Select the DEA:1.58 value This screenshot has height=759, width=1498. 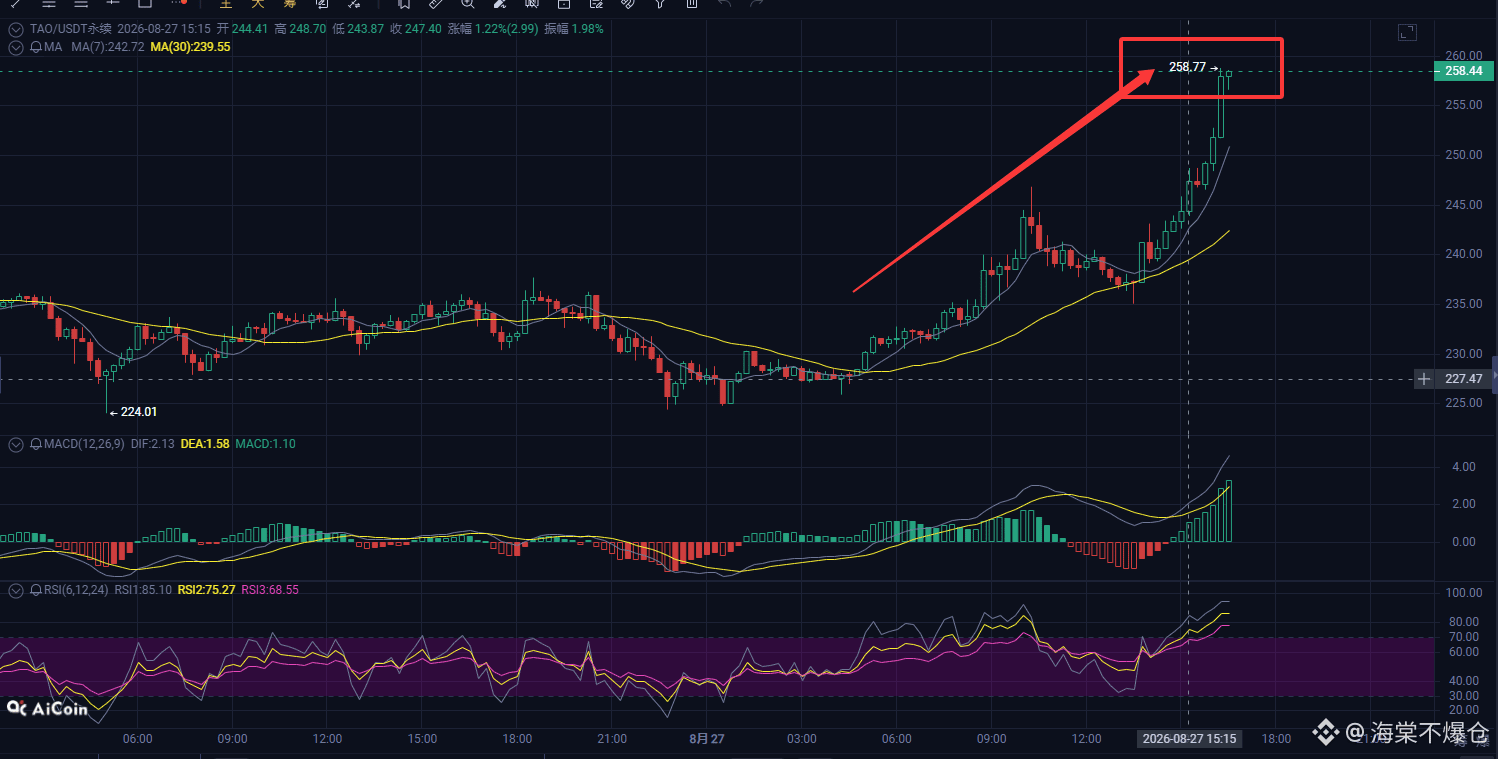pos(205,444)
